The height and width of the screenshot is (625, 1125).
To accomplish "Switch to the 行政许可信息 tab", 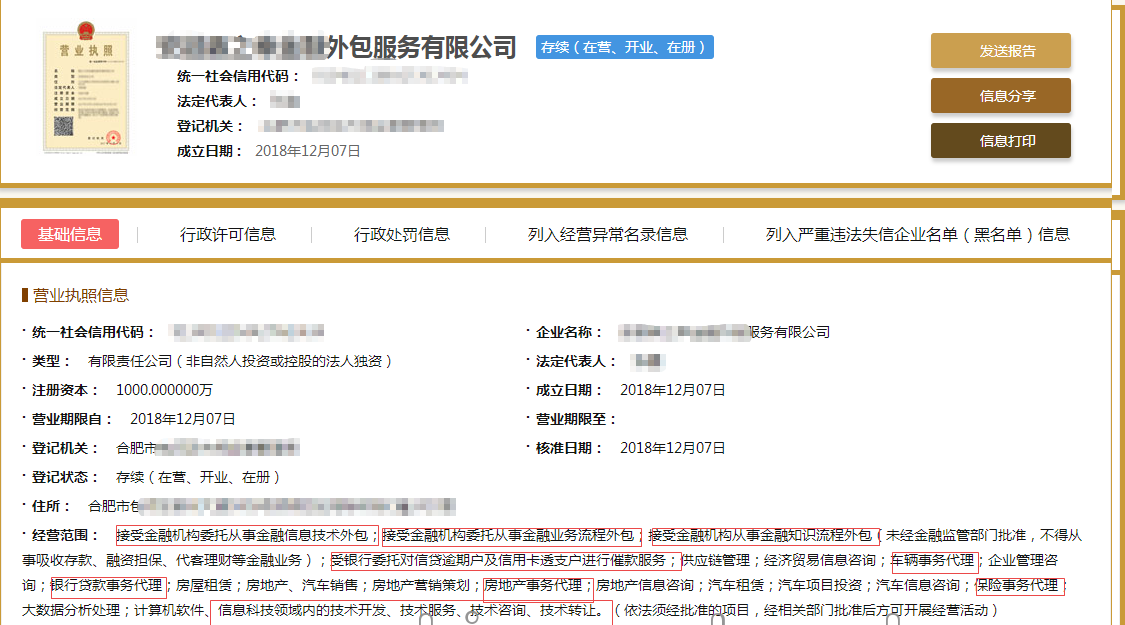I will click(x=227, y=235).
